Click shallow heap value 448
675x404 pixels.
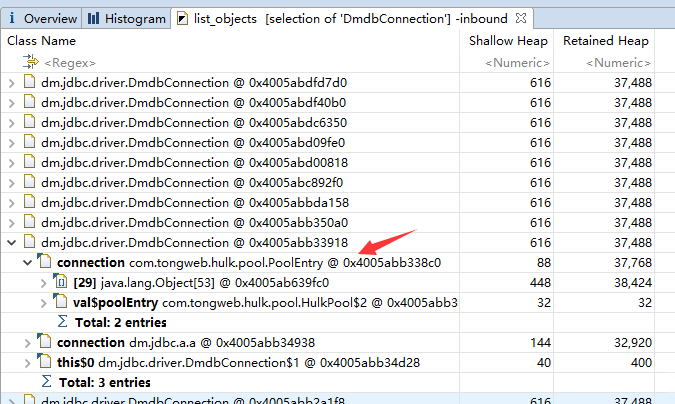point(540,283)
